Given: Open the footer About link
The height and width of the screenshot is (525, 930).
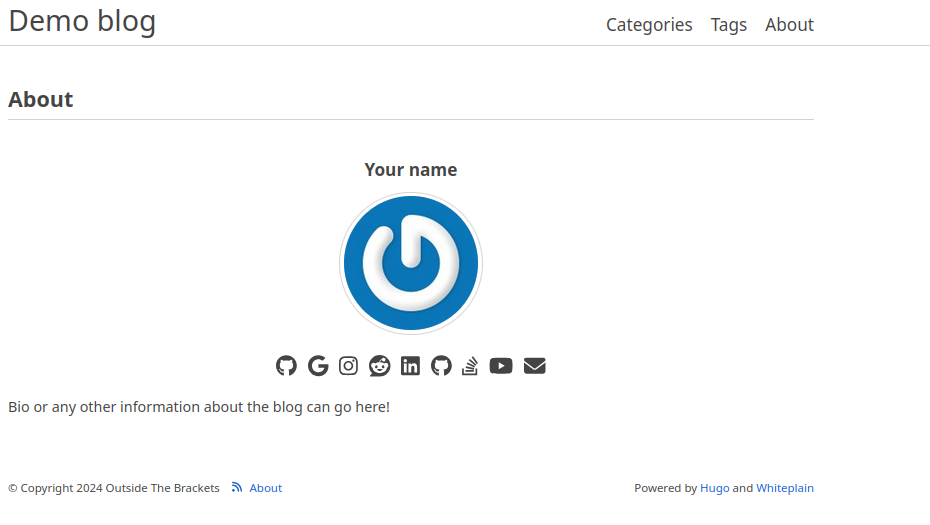Looking at the screenshot, I should [266, 488].
